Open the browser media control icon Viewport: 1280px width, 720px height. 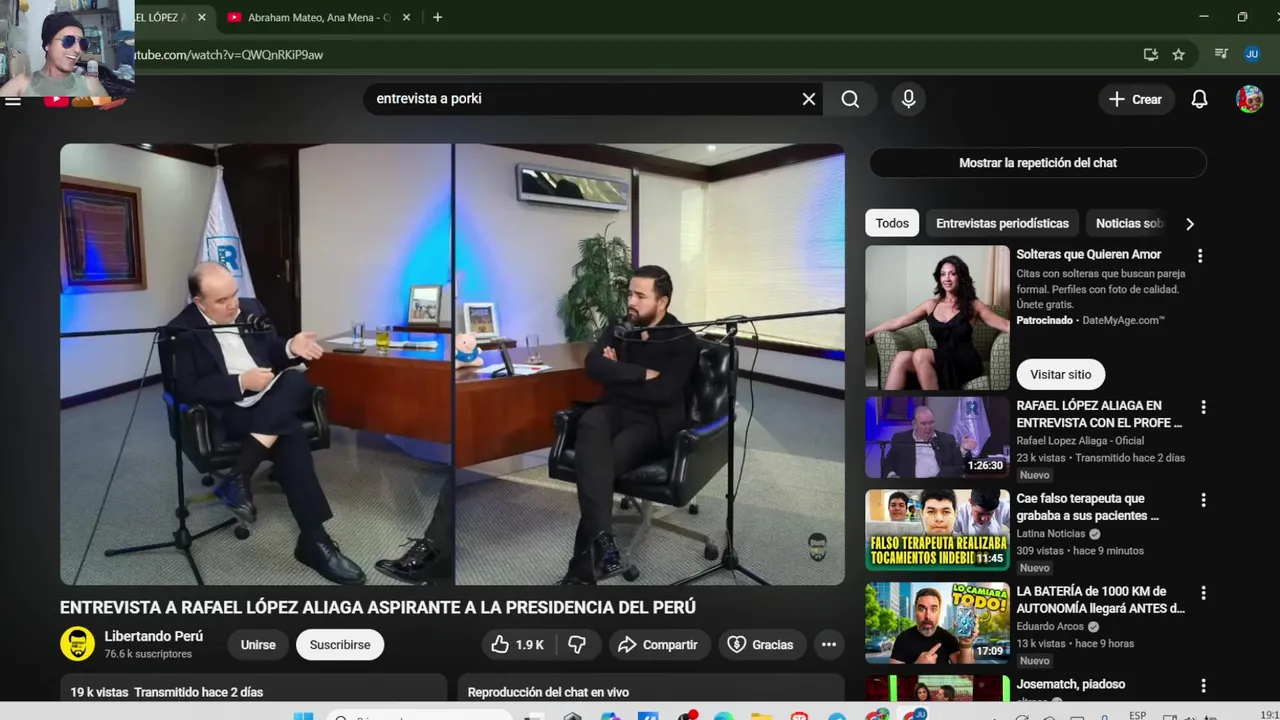click(1221, 54)
